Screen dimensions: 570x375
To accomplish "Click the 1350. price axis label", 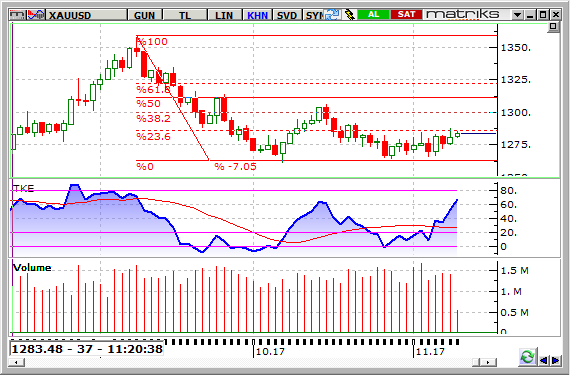I will point(515,48).
